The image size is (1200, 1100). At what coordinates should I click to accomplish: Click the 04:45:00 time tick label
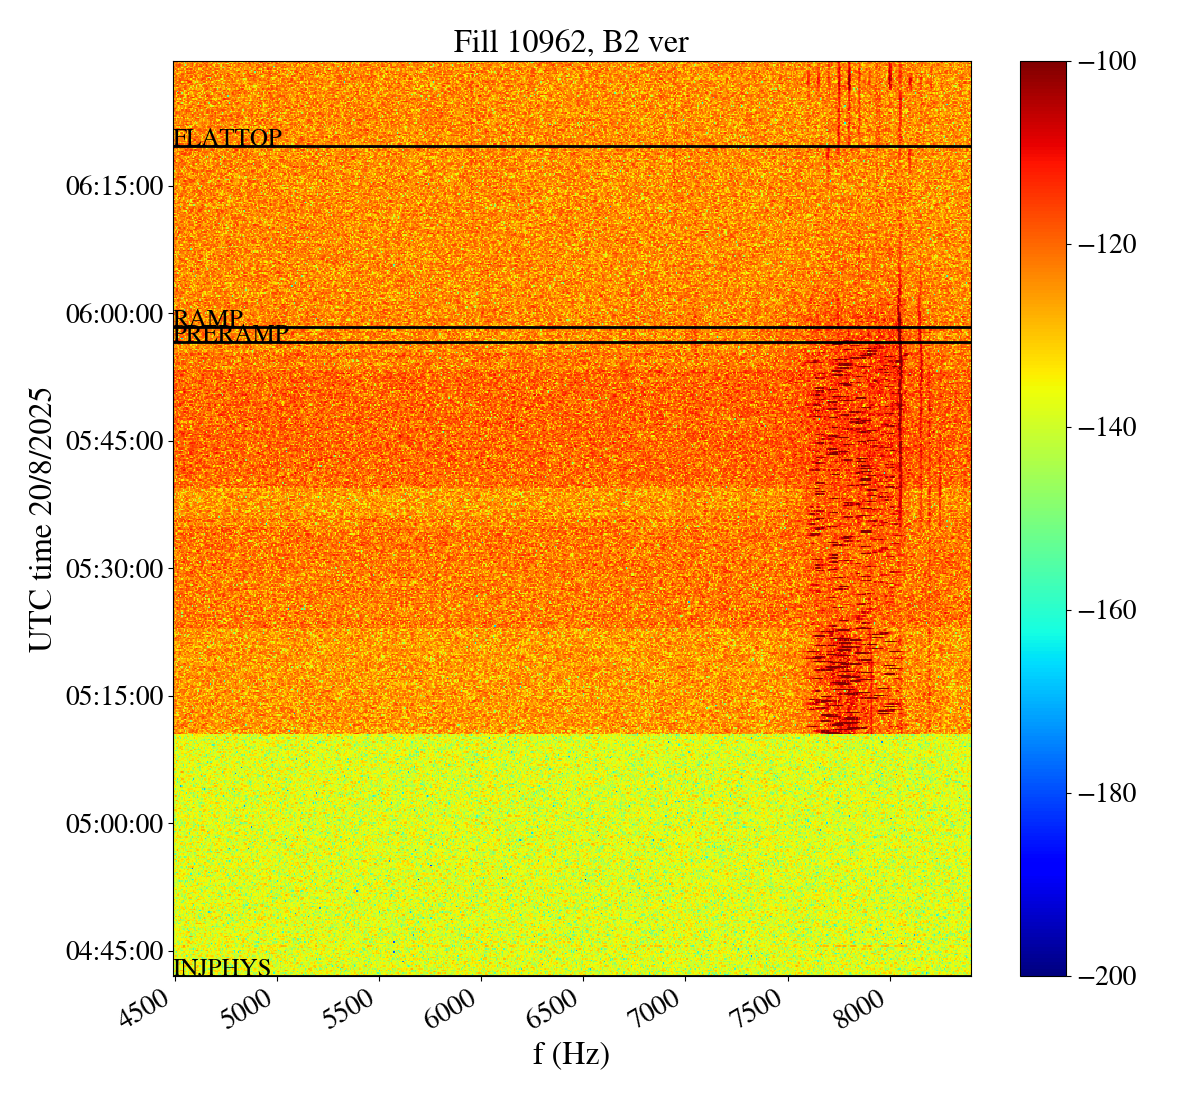click(x=114, y=950)
